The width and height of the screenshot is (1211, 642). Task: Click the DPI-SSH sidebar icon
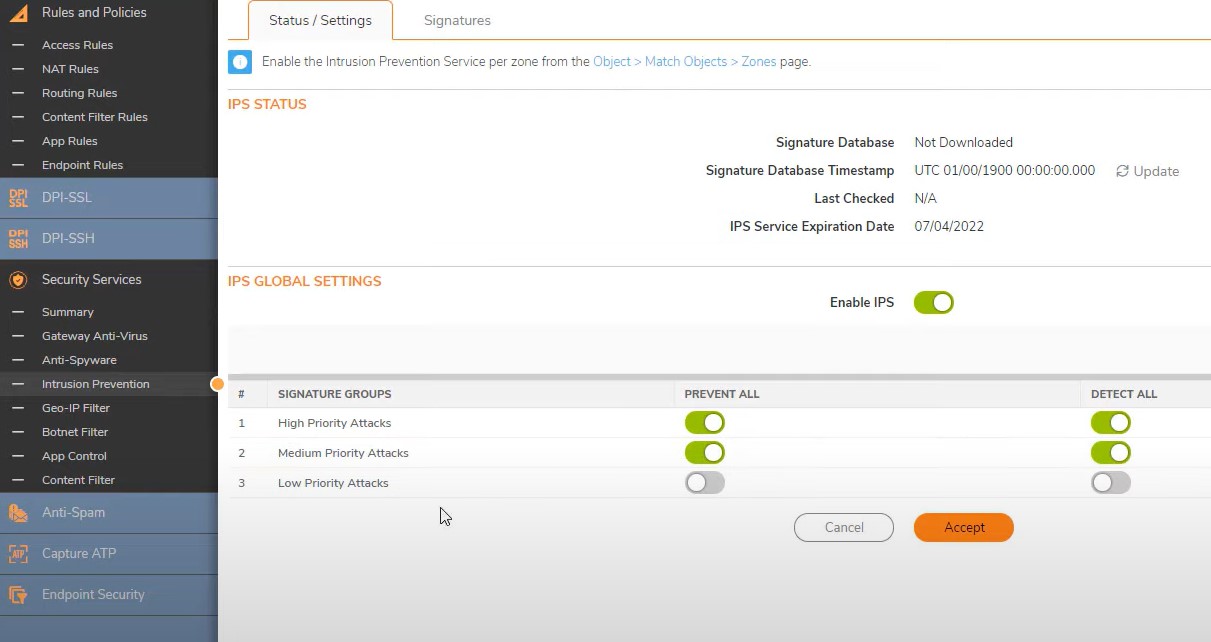18,239
